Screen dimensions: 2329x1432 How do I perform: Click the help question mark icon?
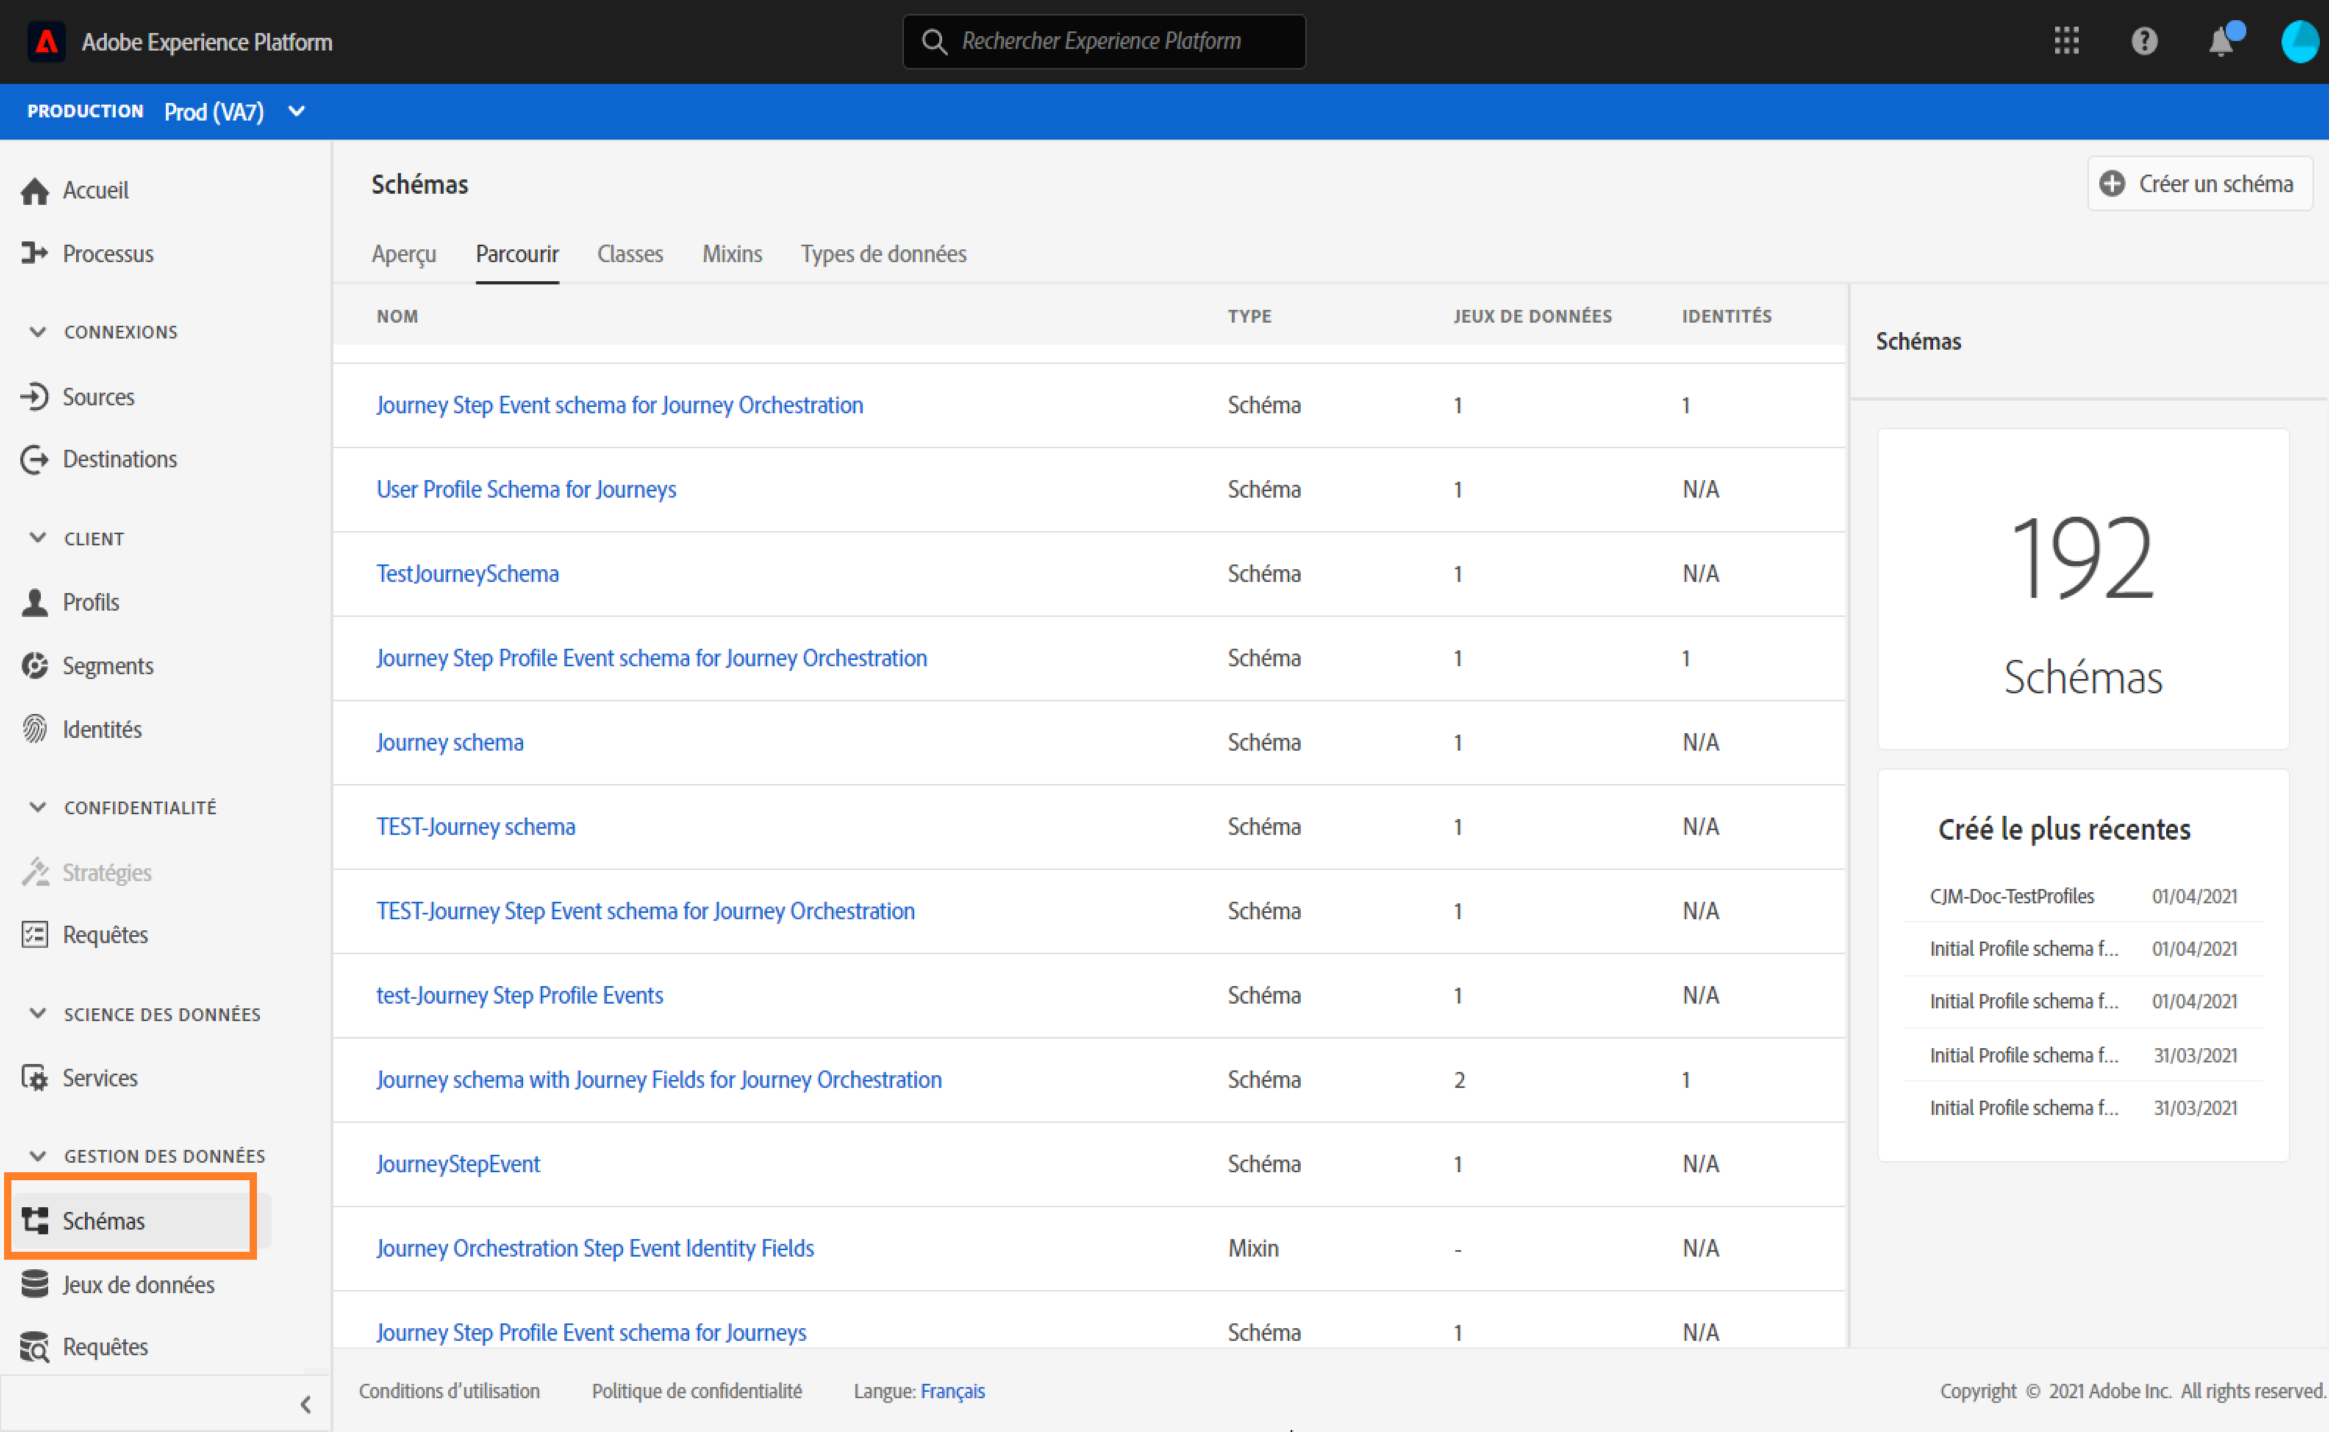[x=2144, y=41]
